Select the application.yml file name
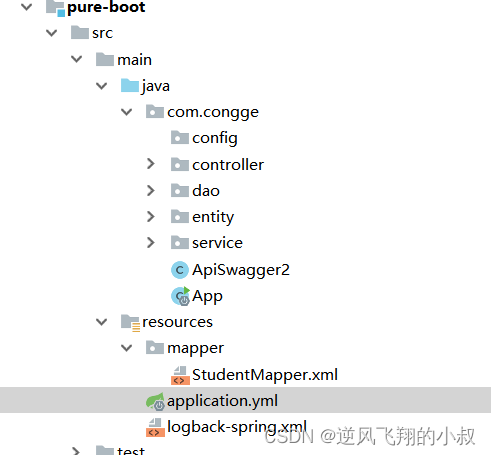491x455 pixels. [x=222, y=401]
